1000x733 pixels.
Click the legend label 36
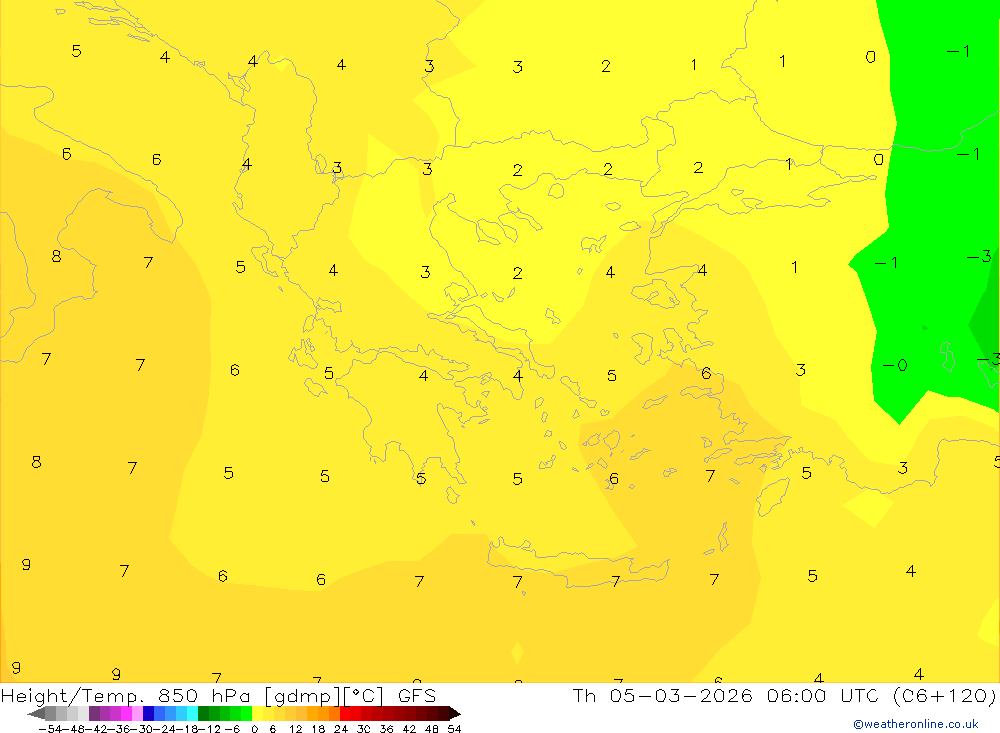click(x=386, y=729)
